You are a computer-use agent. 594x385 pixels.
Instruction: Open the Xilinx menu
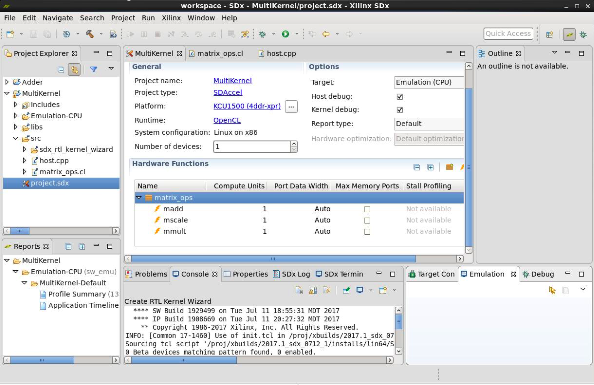pos(171,18)
